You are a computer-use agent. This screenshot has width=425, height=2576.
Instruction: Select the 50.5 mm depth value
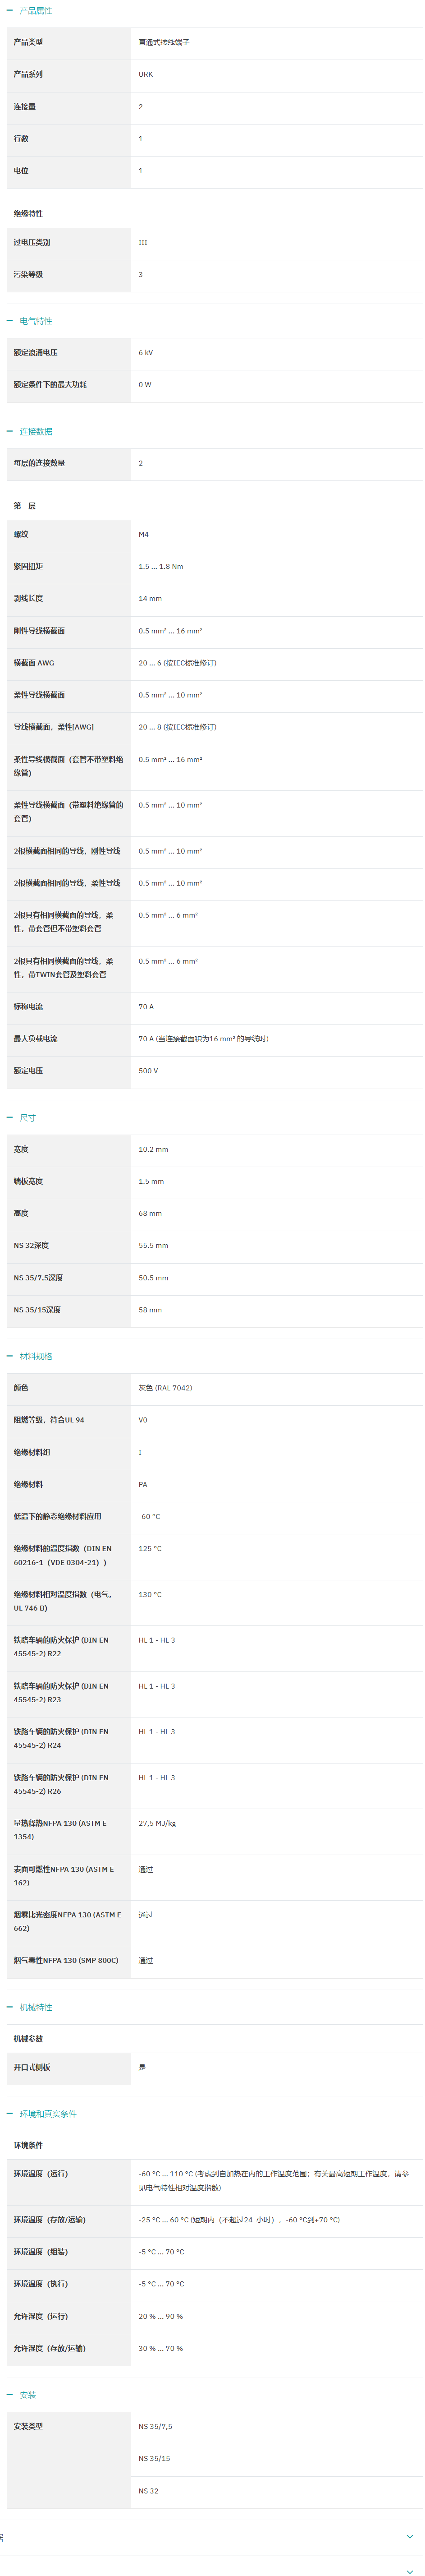[153, 1277]
